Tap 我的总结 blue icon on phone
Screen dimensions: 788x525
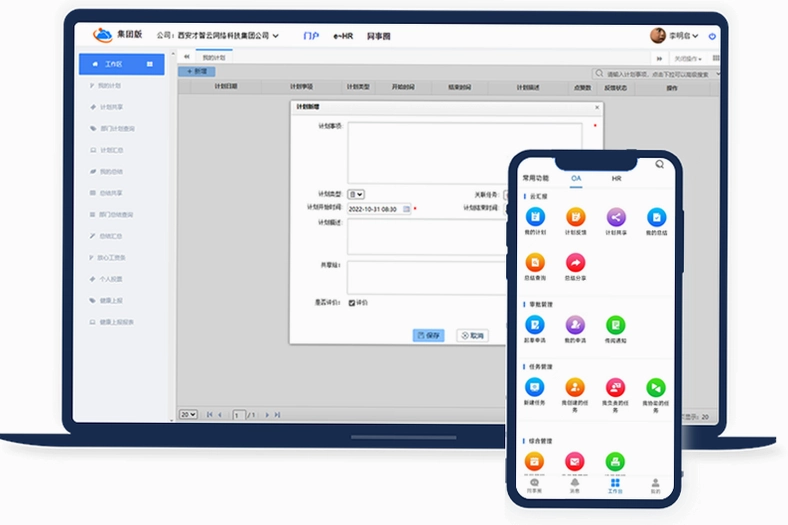click(656, 217)
